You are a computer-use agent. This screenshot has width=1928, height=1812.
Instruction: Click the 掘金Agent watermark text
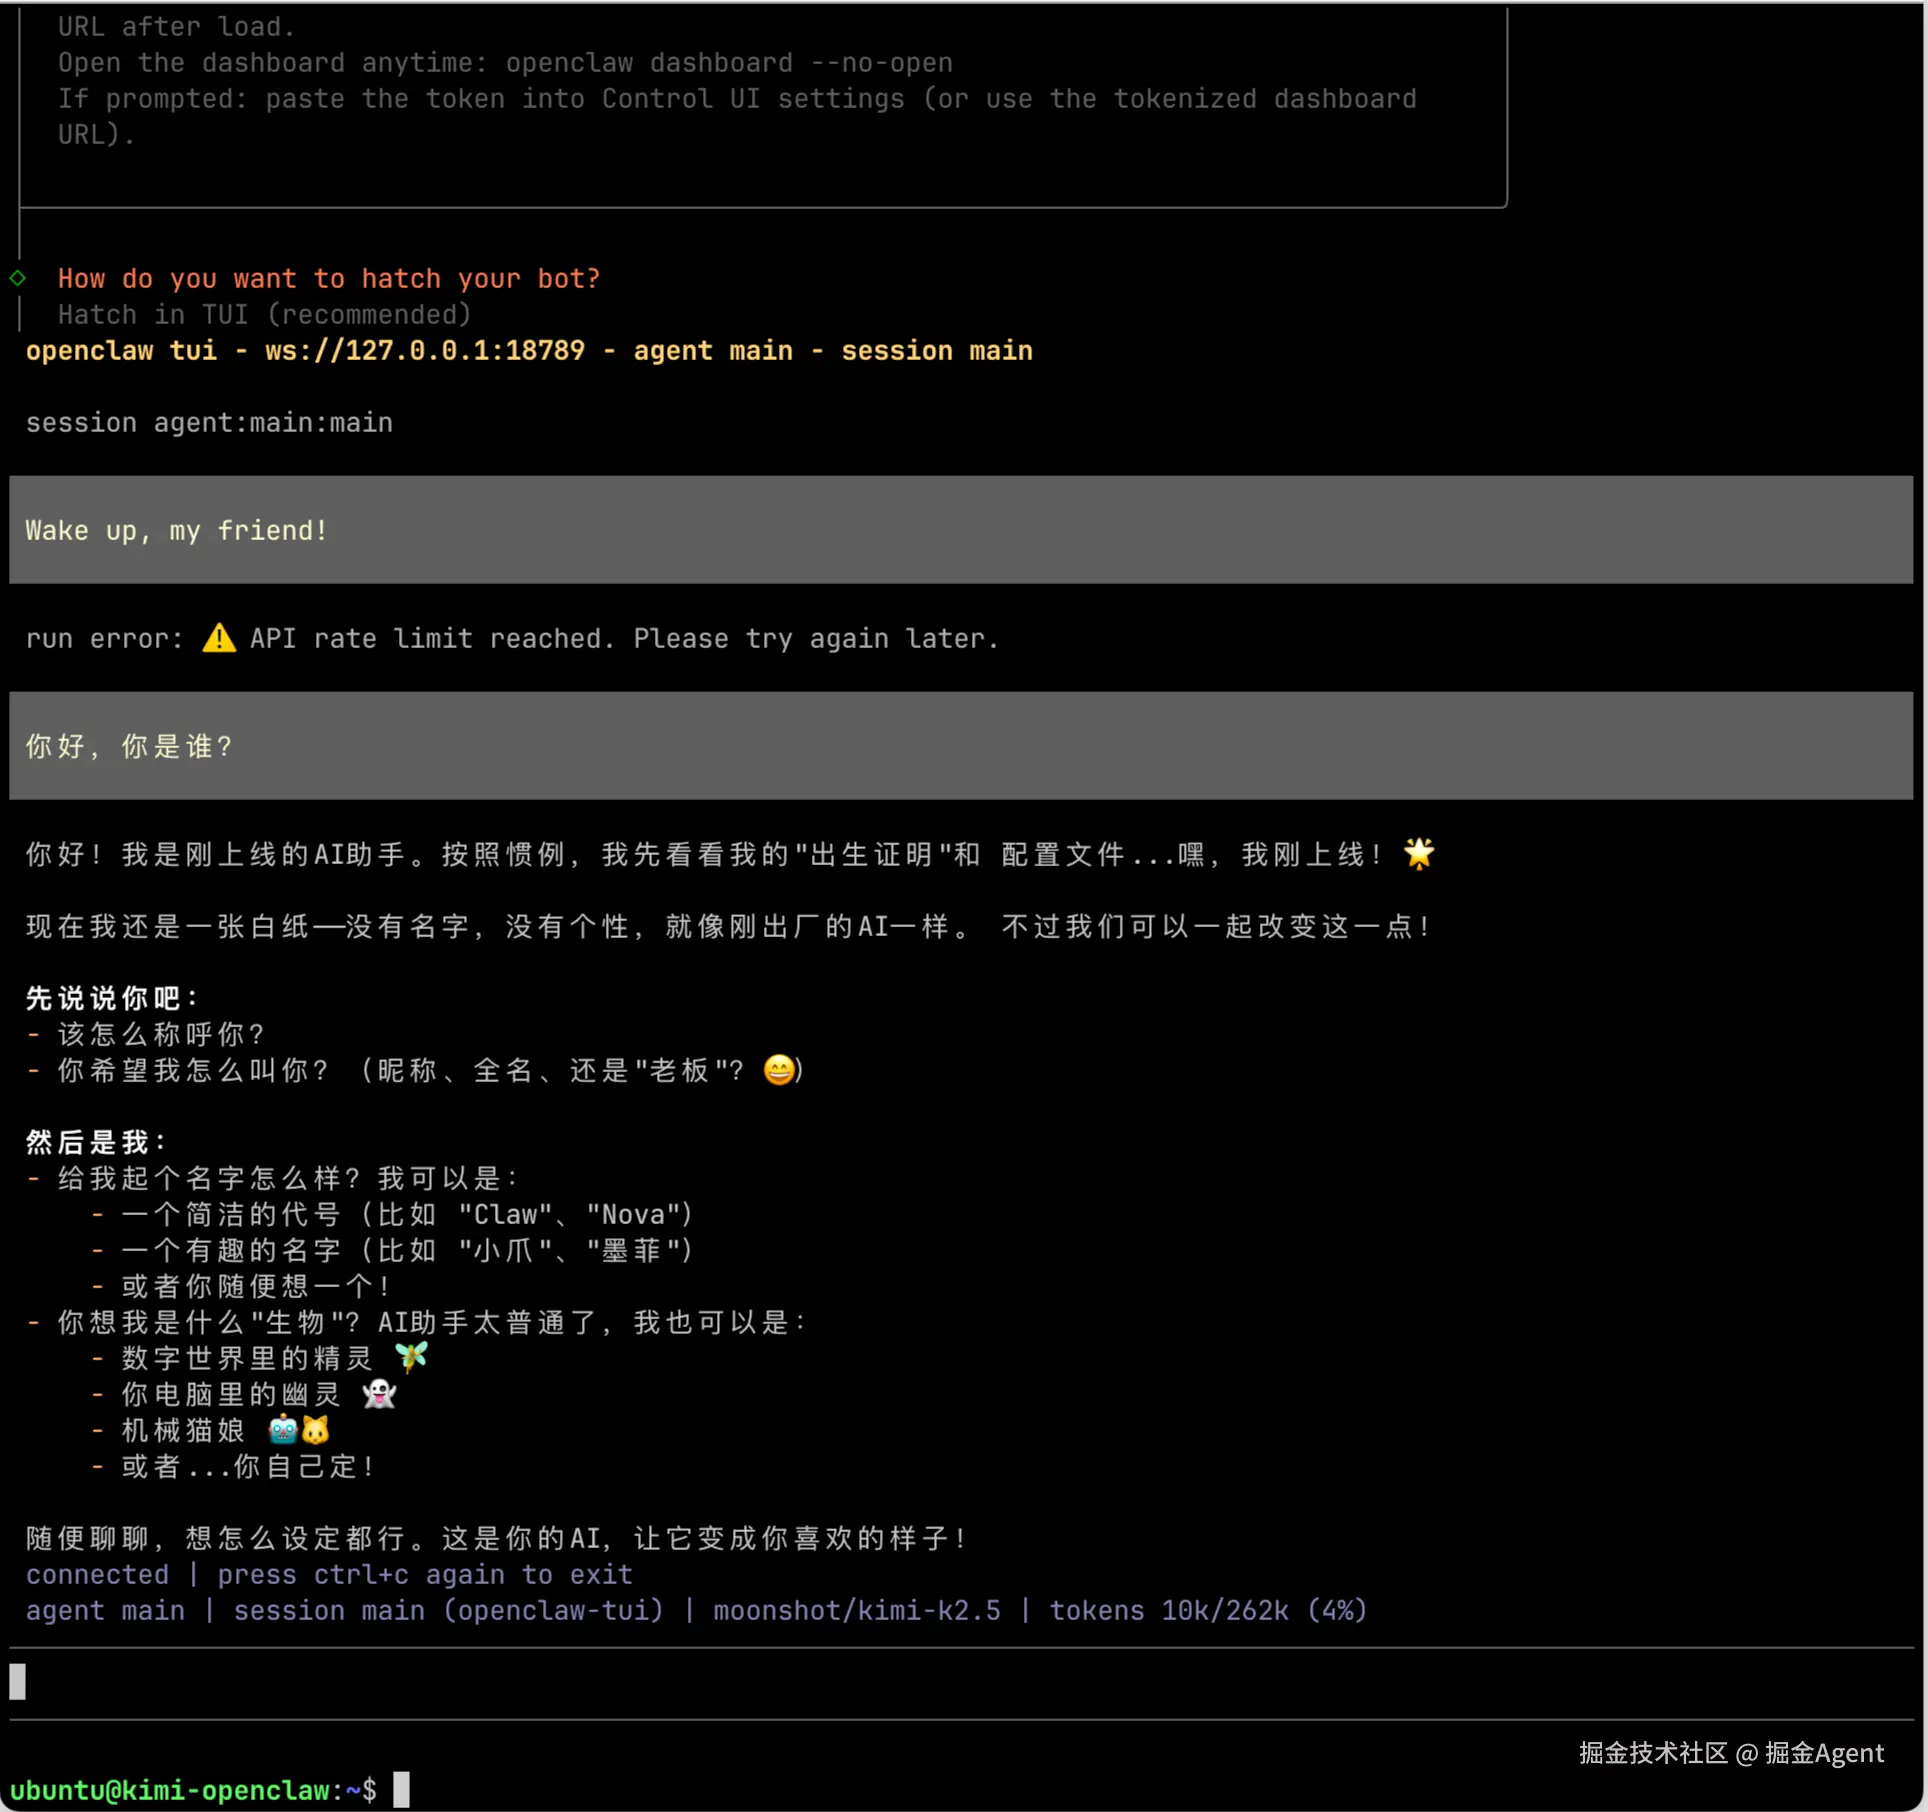[1823, 1753]
